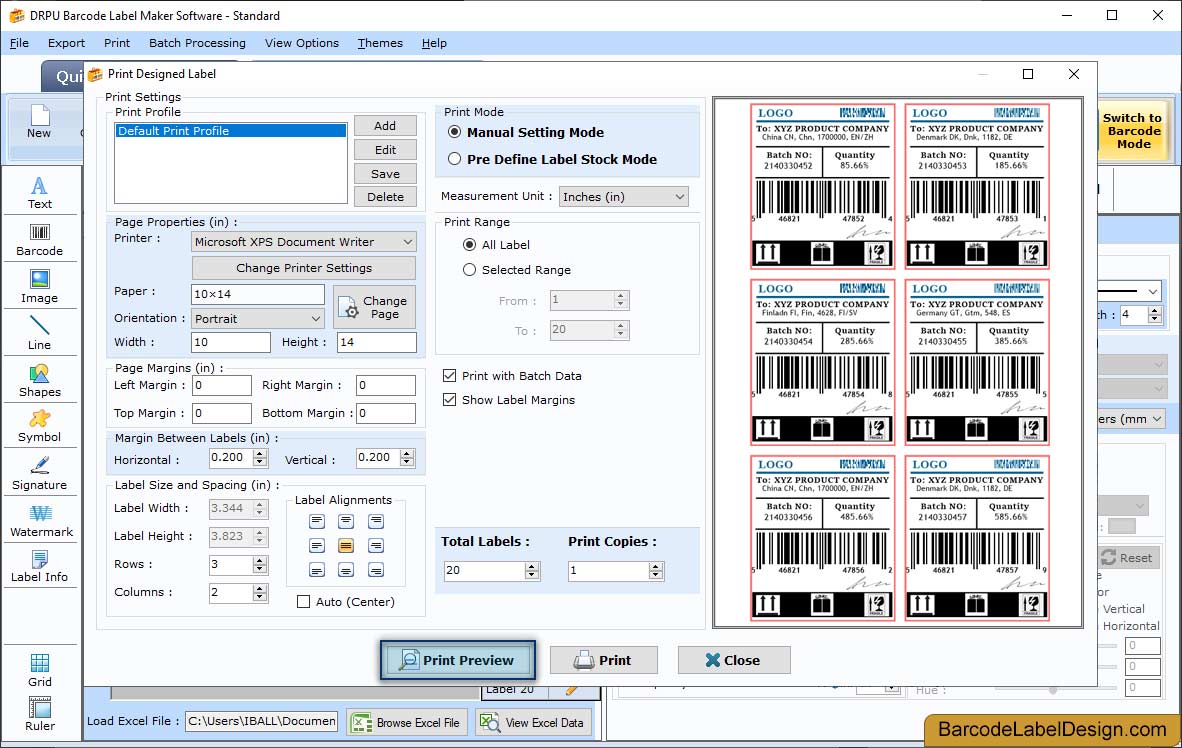Align label to bottom-left
The height and width of the screenshot is (748, 1182).
click(x=317, y=570)
